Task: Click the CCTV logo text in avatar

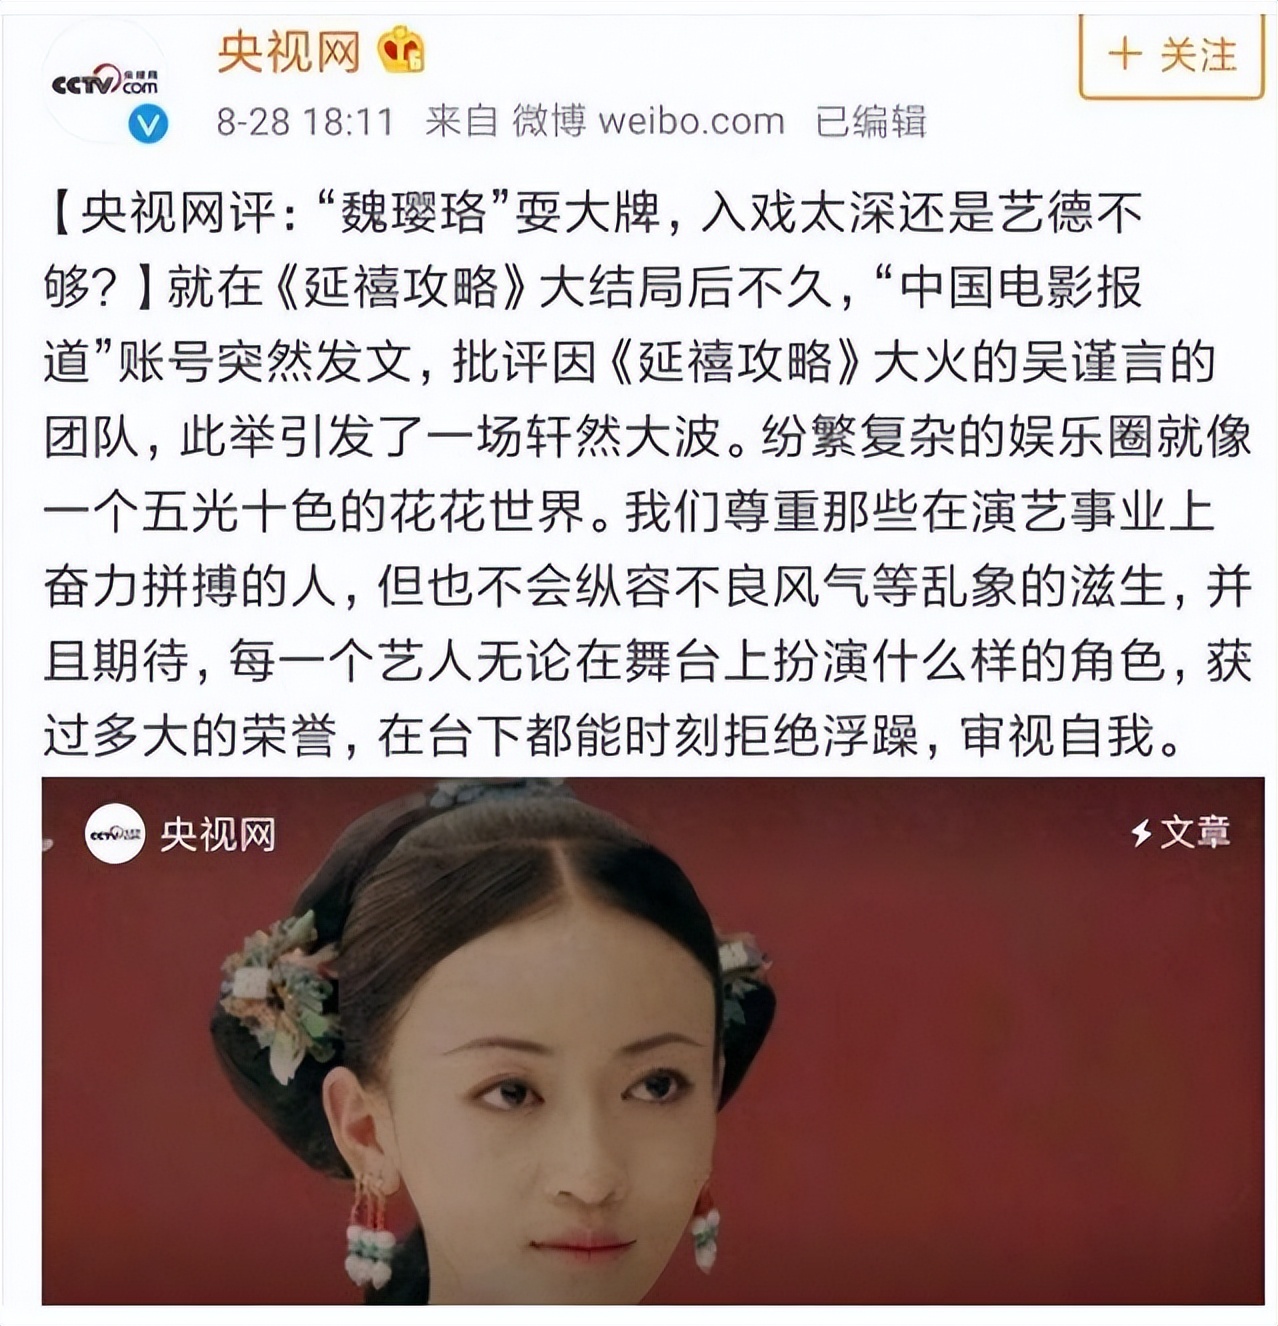Action: (104, 83)
